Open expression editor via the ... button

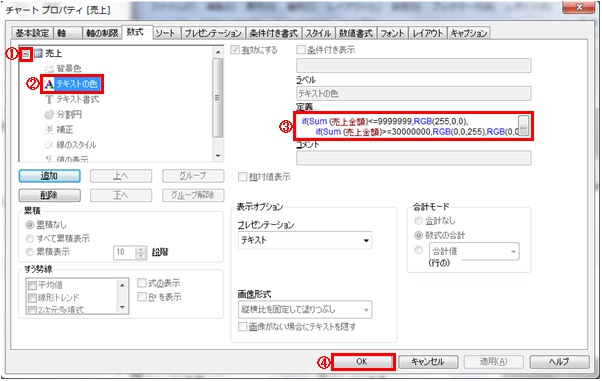(523, 126)
